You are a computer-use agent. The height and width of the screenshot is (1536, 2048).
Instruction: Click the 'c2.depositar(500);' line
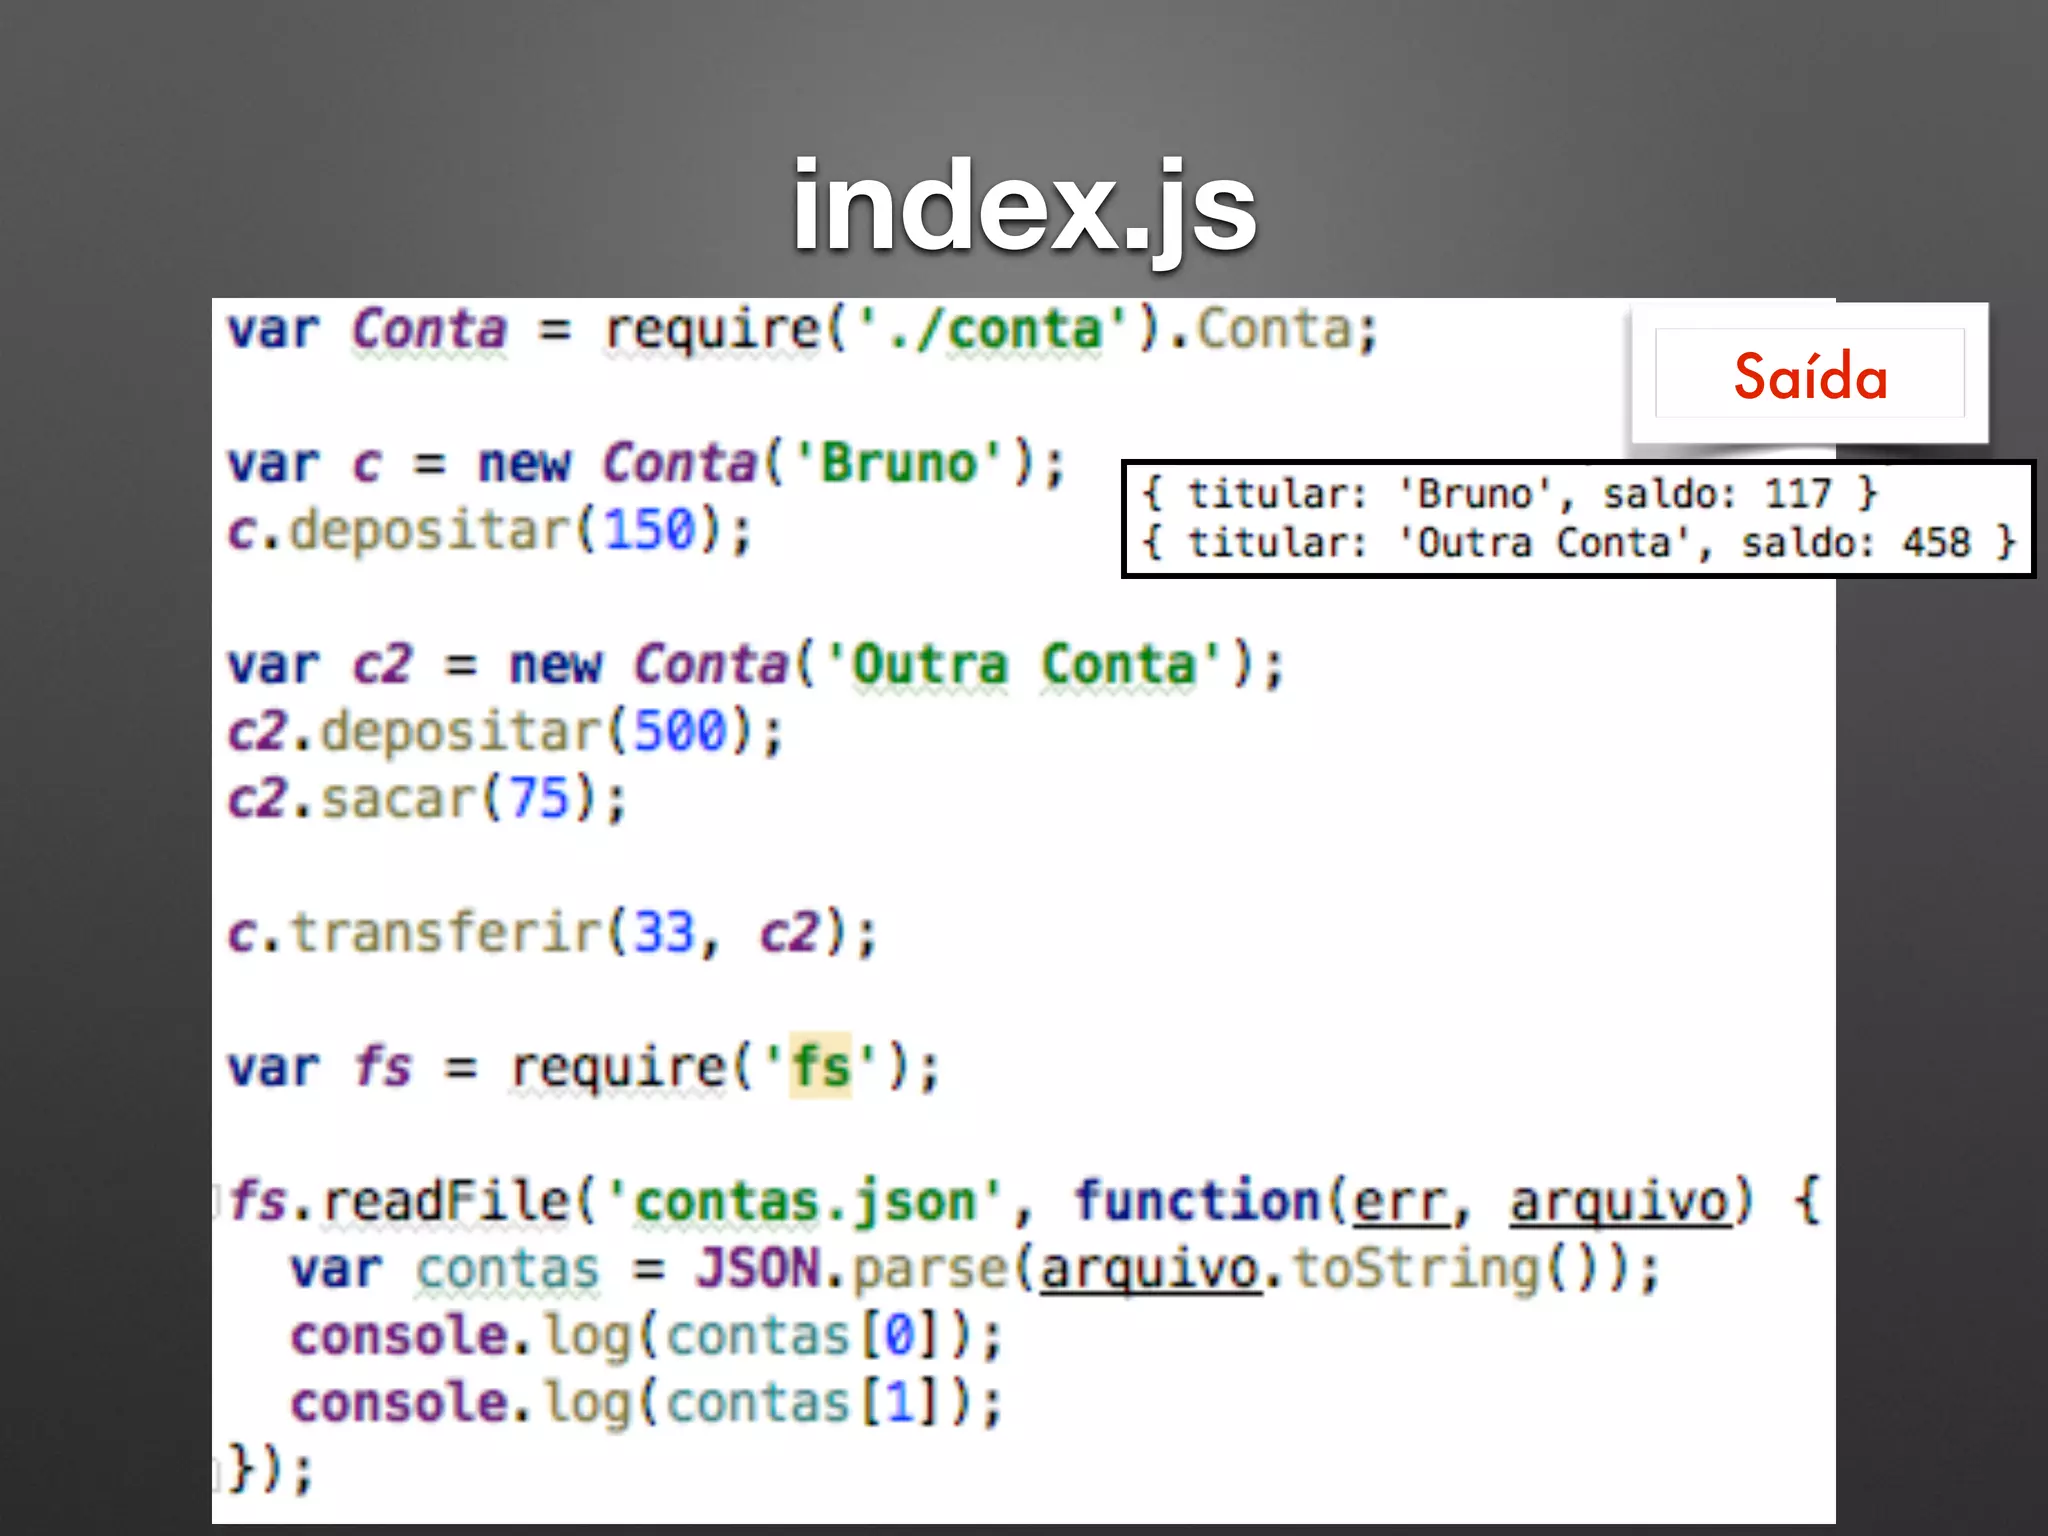(x=504, y=731)
